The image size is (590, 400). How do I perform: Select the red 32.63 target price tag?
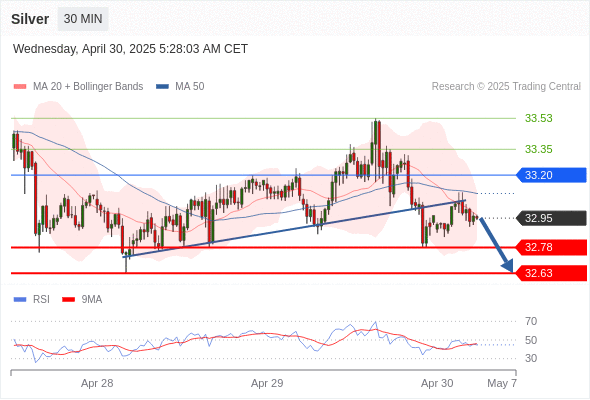[x=551, y=273]
